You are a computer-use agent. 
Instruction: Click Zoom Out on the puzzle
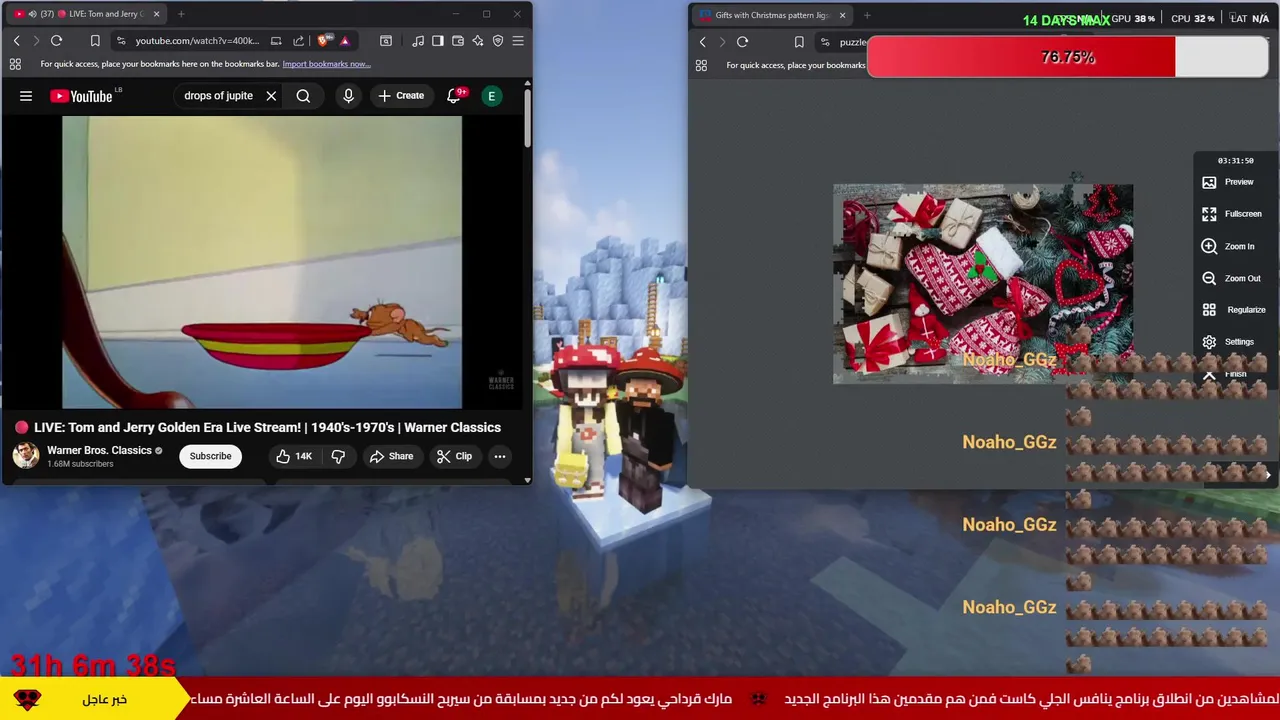[1232, 278]
